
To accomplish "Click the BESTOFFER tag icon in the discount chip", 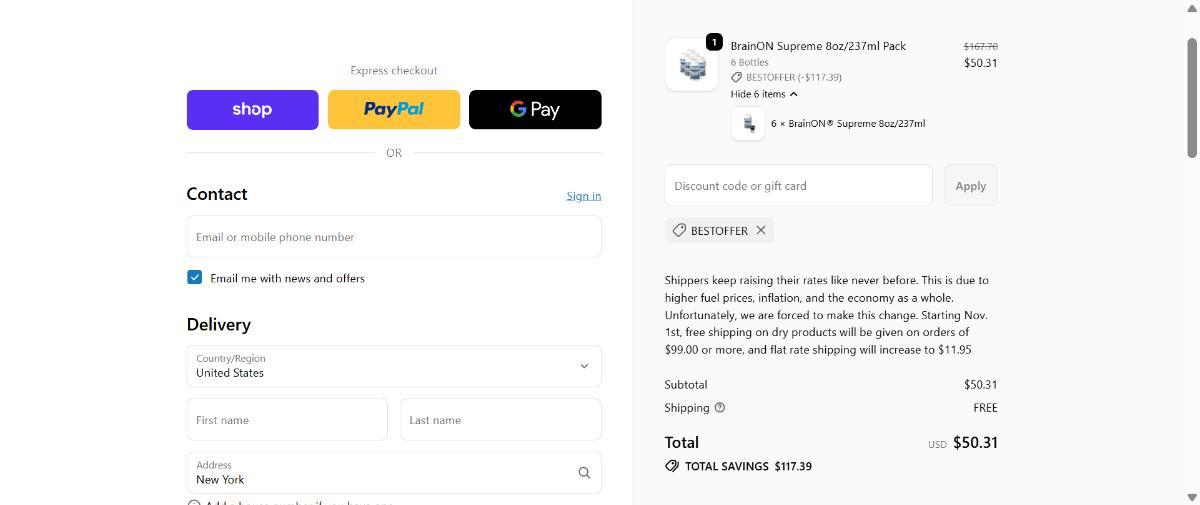I will click(x=679, y=230).
